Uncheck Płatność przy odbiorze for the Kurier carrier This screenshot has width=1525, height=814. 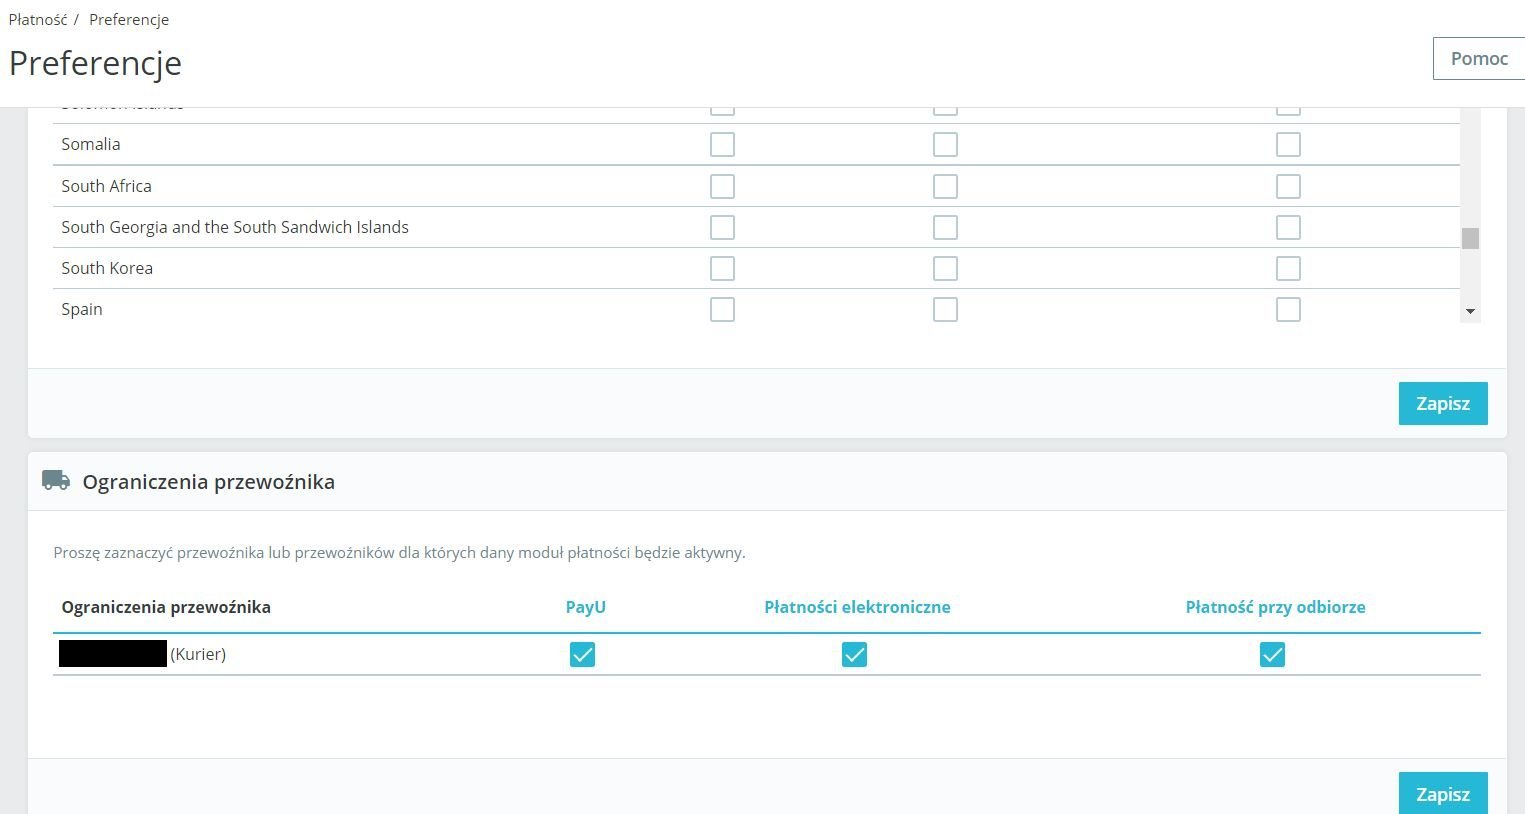click(x=1272, y=655)
